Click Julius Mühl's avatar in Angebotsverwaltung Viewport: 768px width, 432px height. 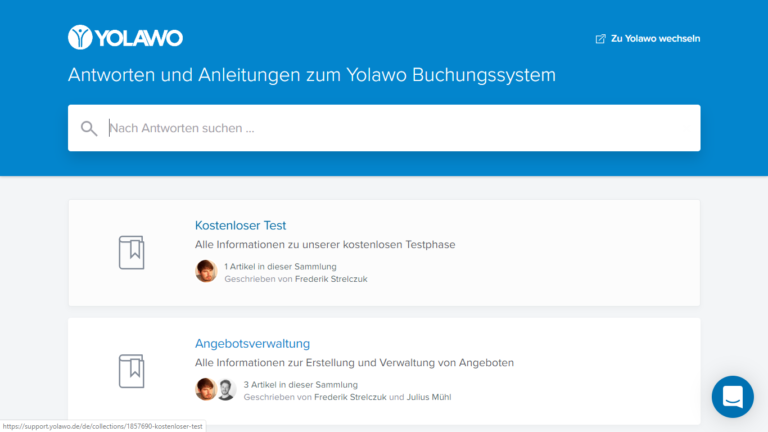coord(226,389)
